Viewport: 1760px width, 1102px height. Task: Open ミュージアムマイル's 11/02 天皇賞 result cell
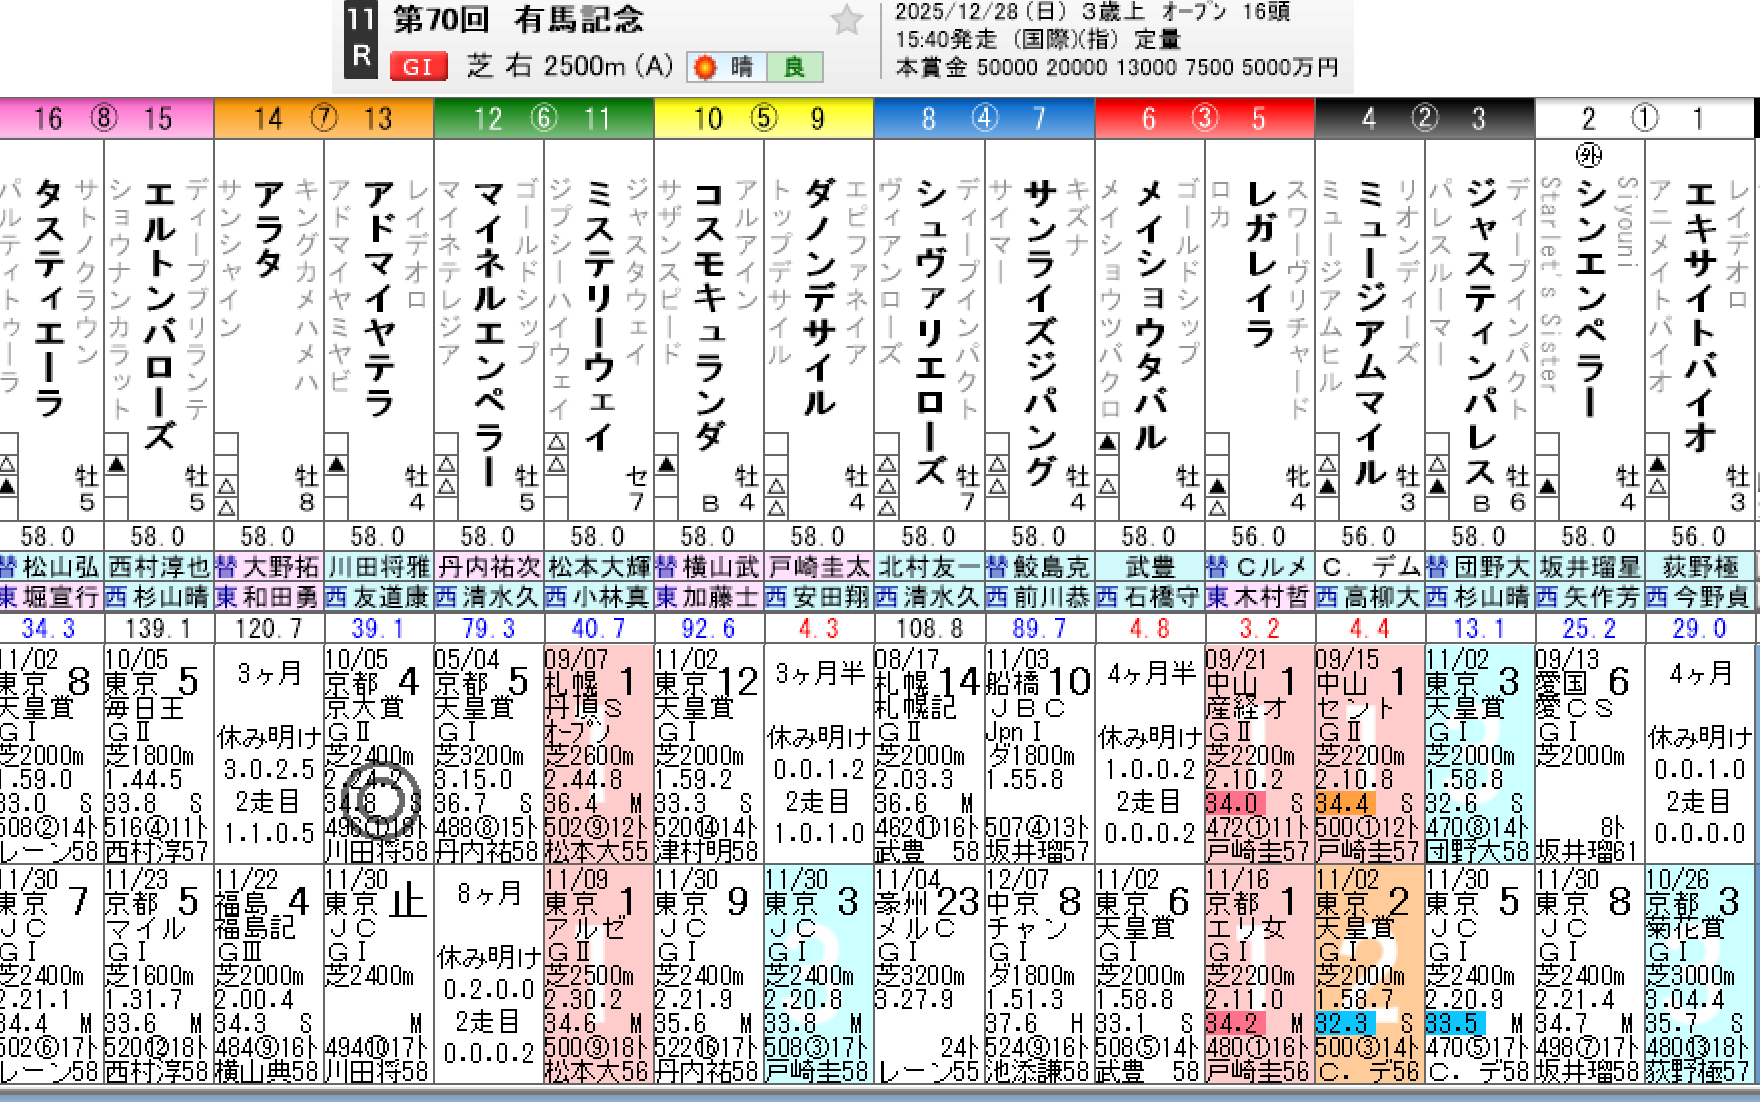click(1369, 974)
